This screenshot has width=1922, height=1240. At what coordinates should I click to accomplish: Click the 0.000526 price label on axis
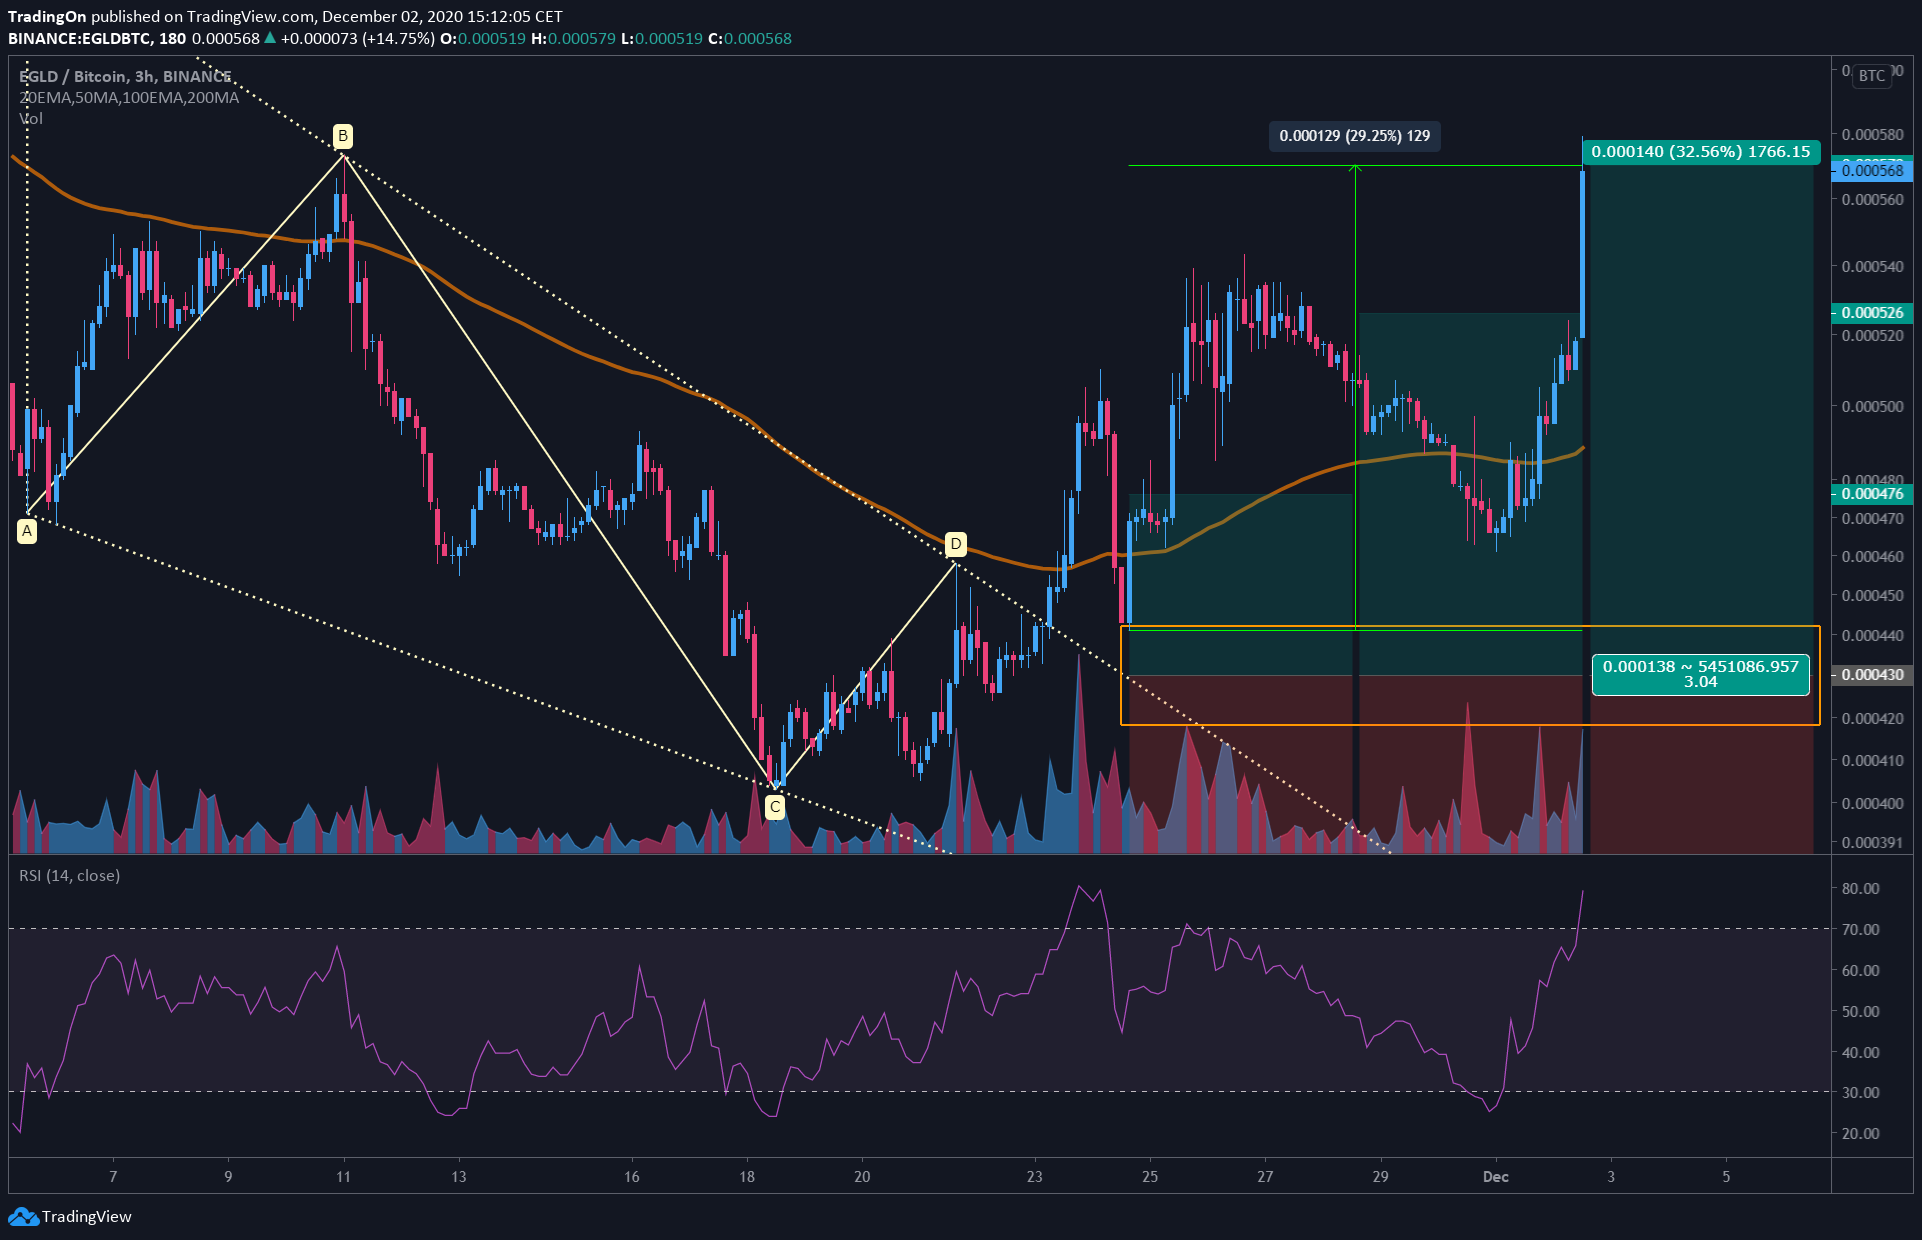point(1872,313)
